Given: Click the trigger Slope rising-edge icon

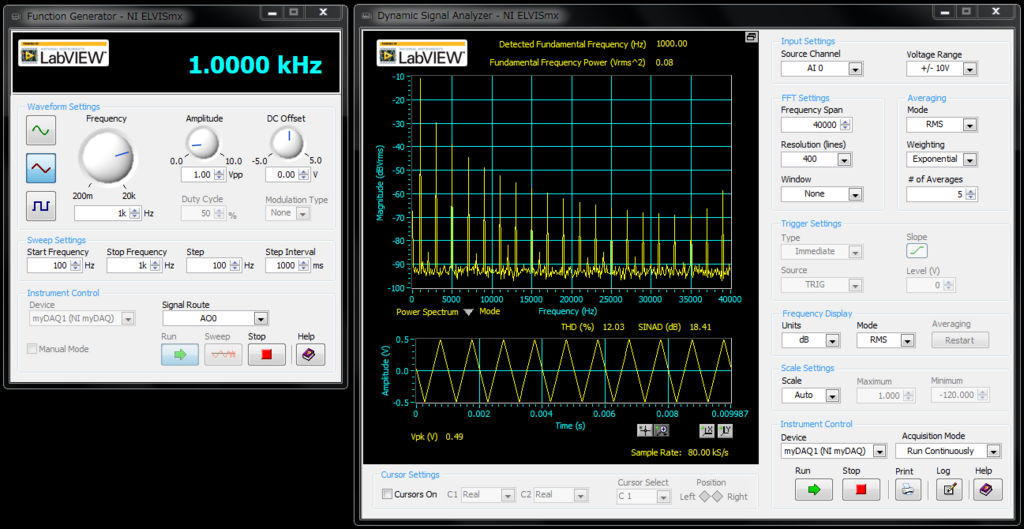Looking at the screenshot, I should pyautogui.click(x=917, y=251).
